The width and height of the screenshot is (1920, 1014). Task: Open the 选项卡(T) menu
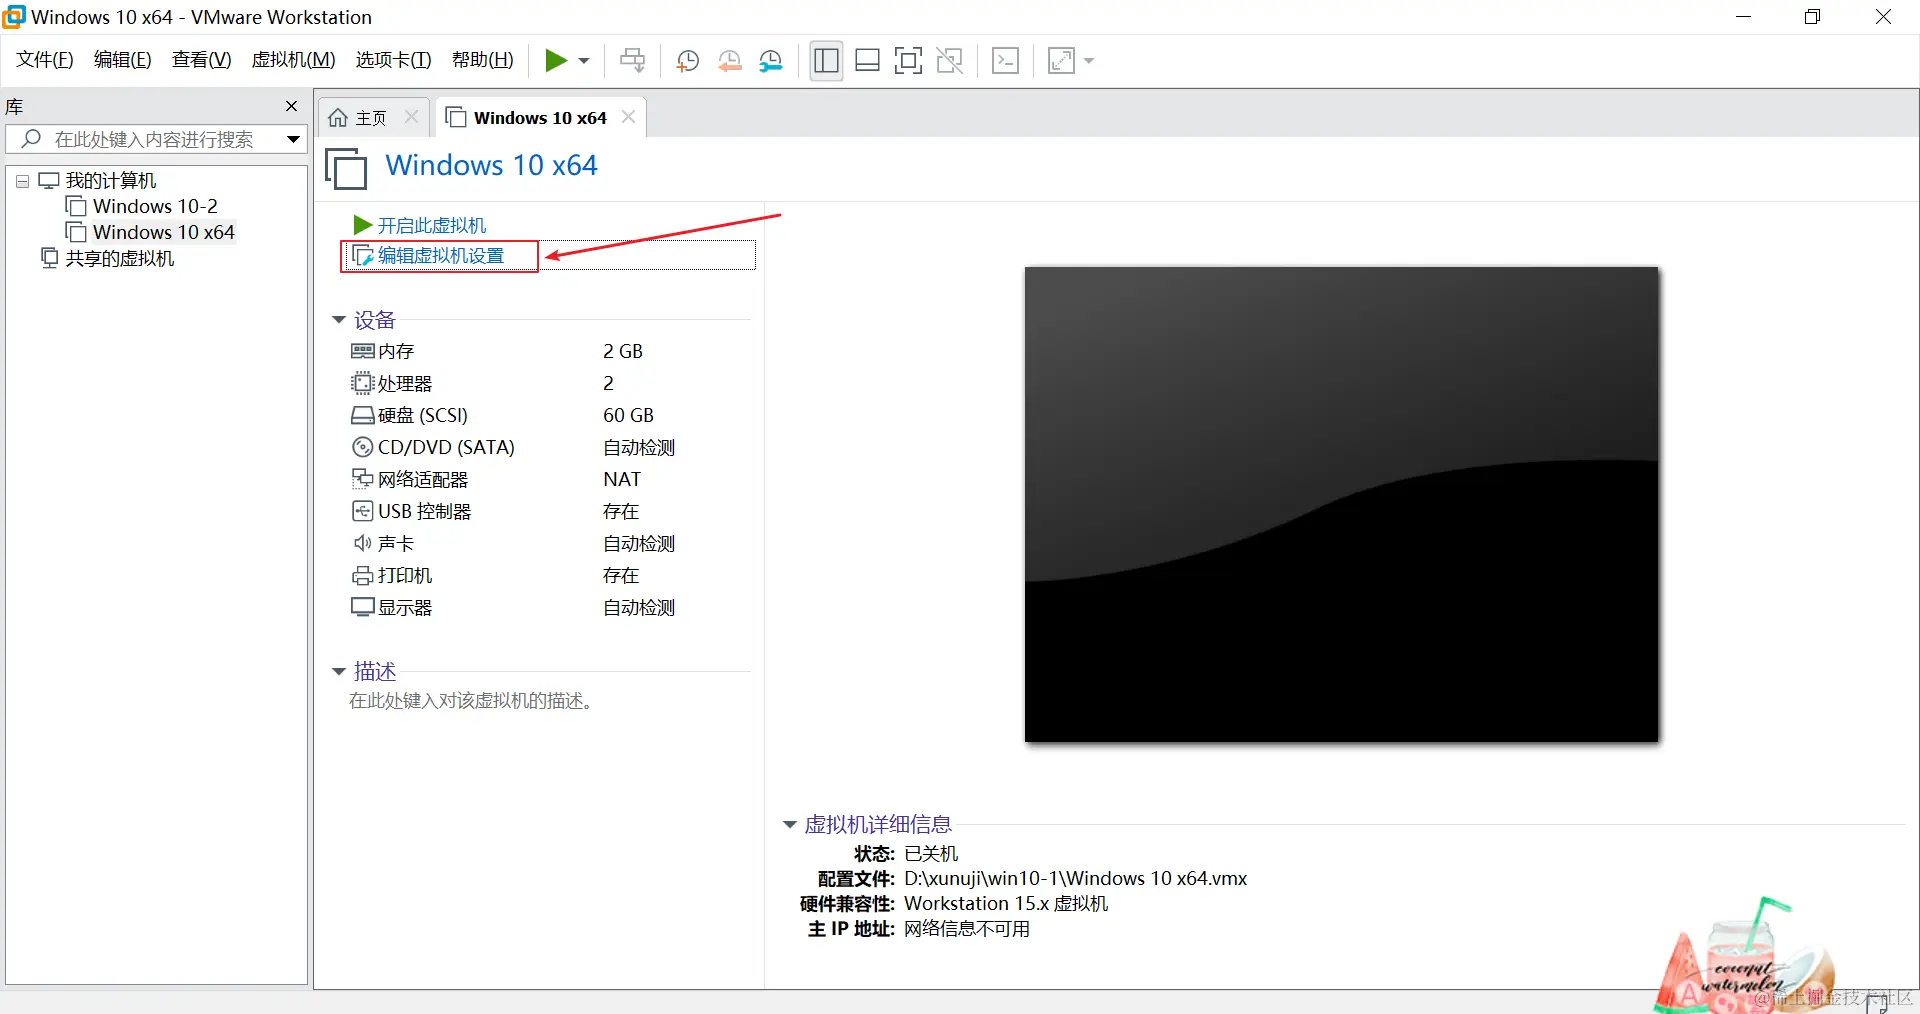point(393,60)
